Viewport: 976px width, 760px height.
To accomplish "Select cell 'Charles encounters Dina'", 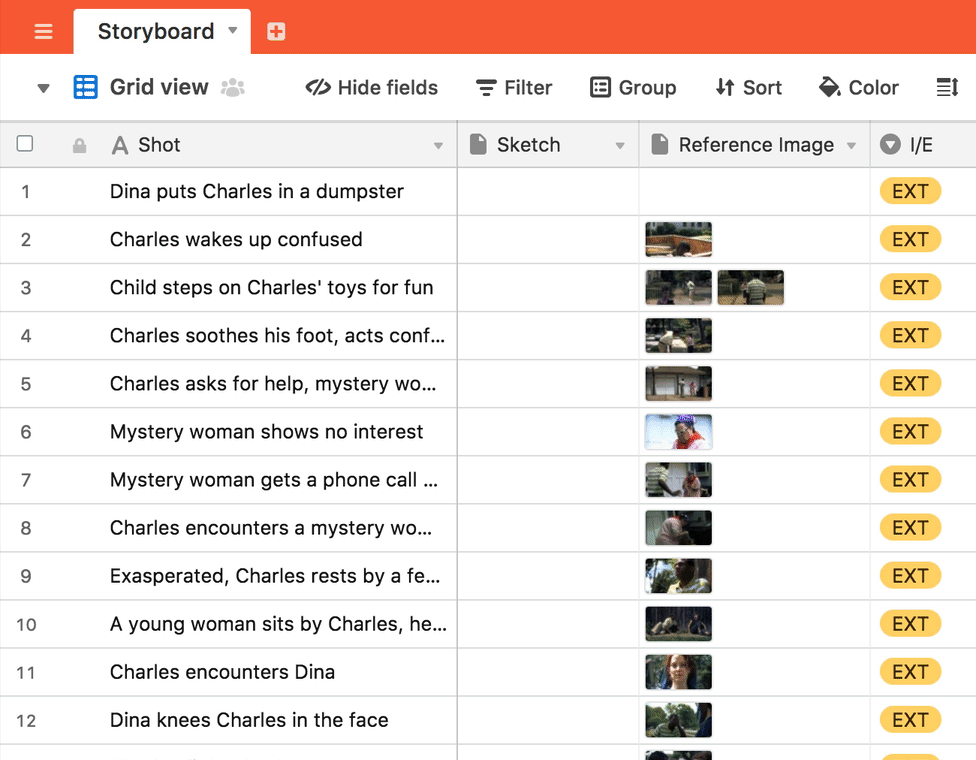I will [222, 672].
